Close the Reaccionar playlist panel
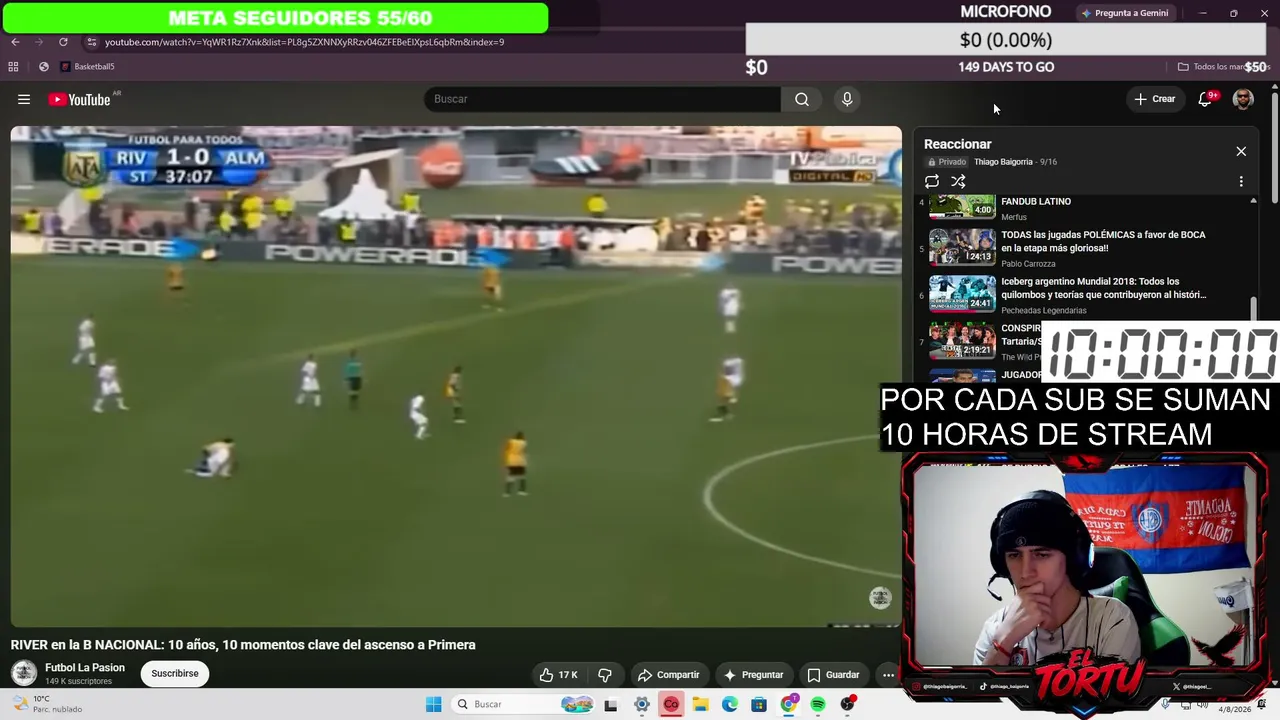Image resolution: width=1280 pixels, height=720 pixels. [x=1241, y=151]
